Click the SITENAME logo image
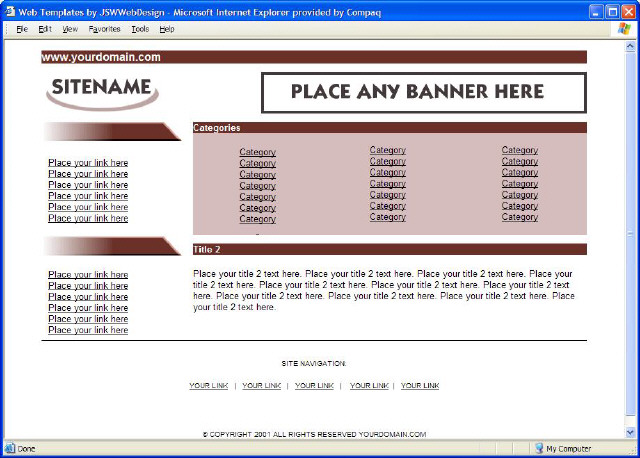 (101, 90)
